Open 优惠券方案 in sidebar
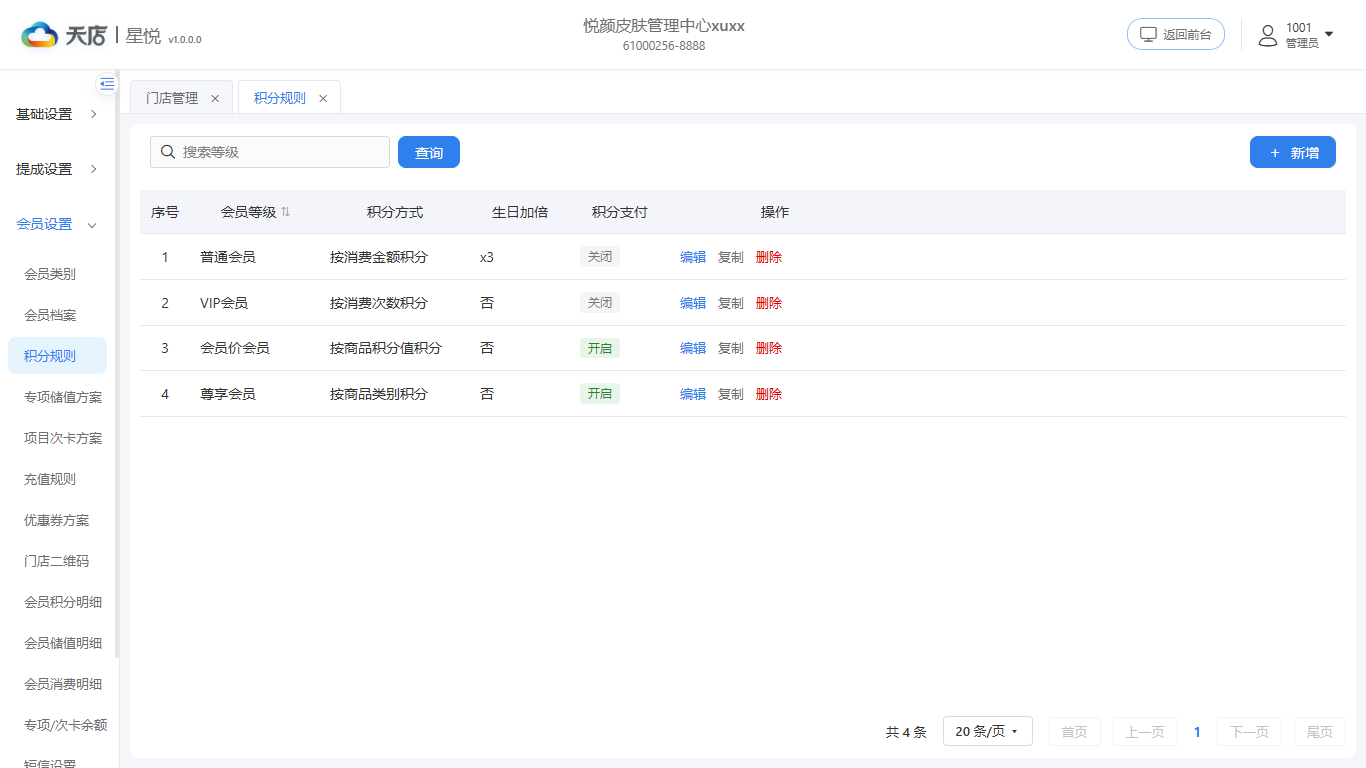1366x768 pixels. click(57, 520)
